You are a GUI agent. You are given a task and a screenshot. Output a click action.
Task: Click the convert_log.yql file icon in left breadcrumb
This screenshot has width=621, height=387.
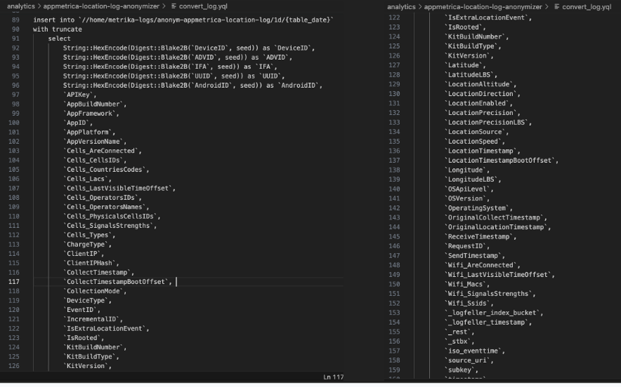(x=174, y=6)
